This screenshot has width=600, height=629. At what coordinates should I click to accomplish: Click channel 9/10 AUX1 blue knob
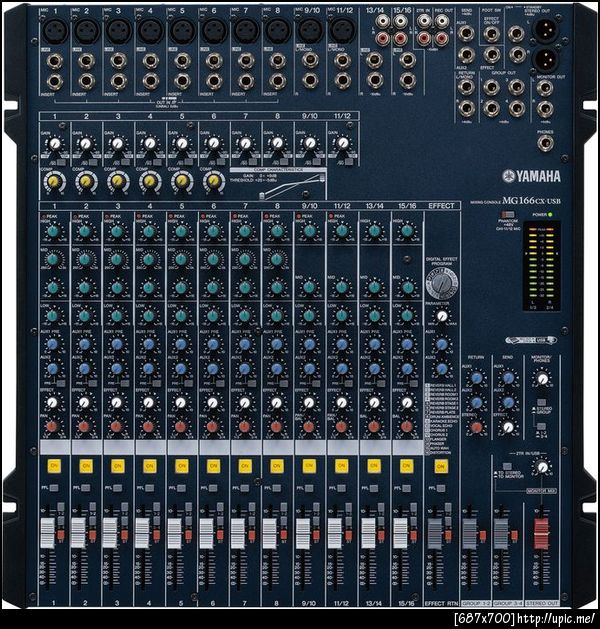click(x=309, y=344)
